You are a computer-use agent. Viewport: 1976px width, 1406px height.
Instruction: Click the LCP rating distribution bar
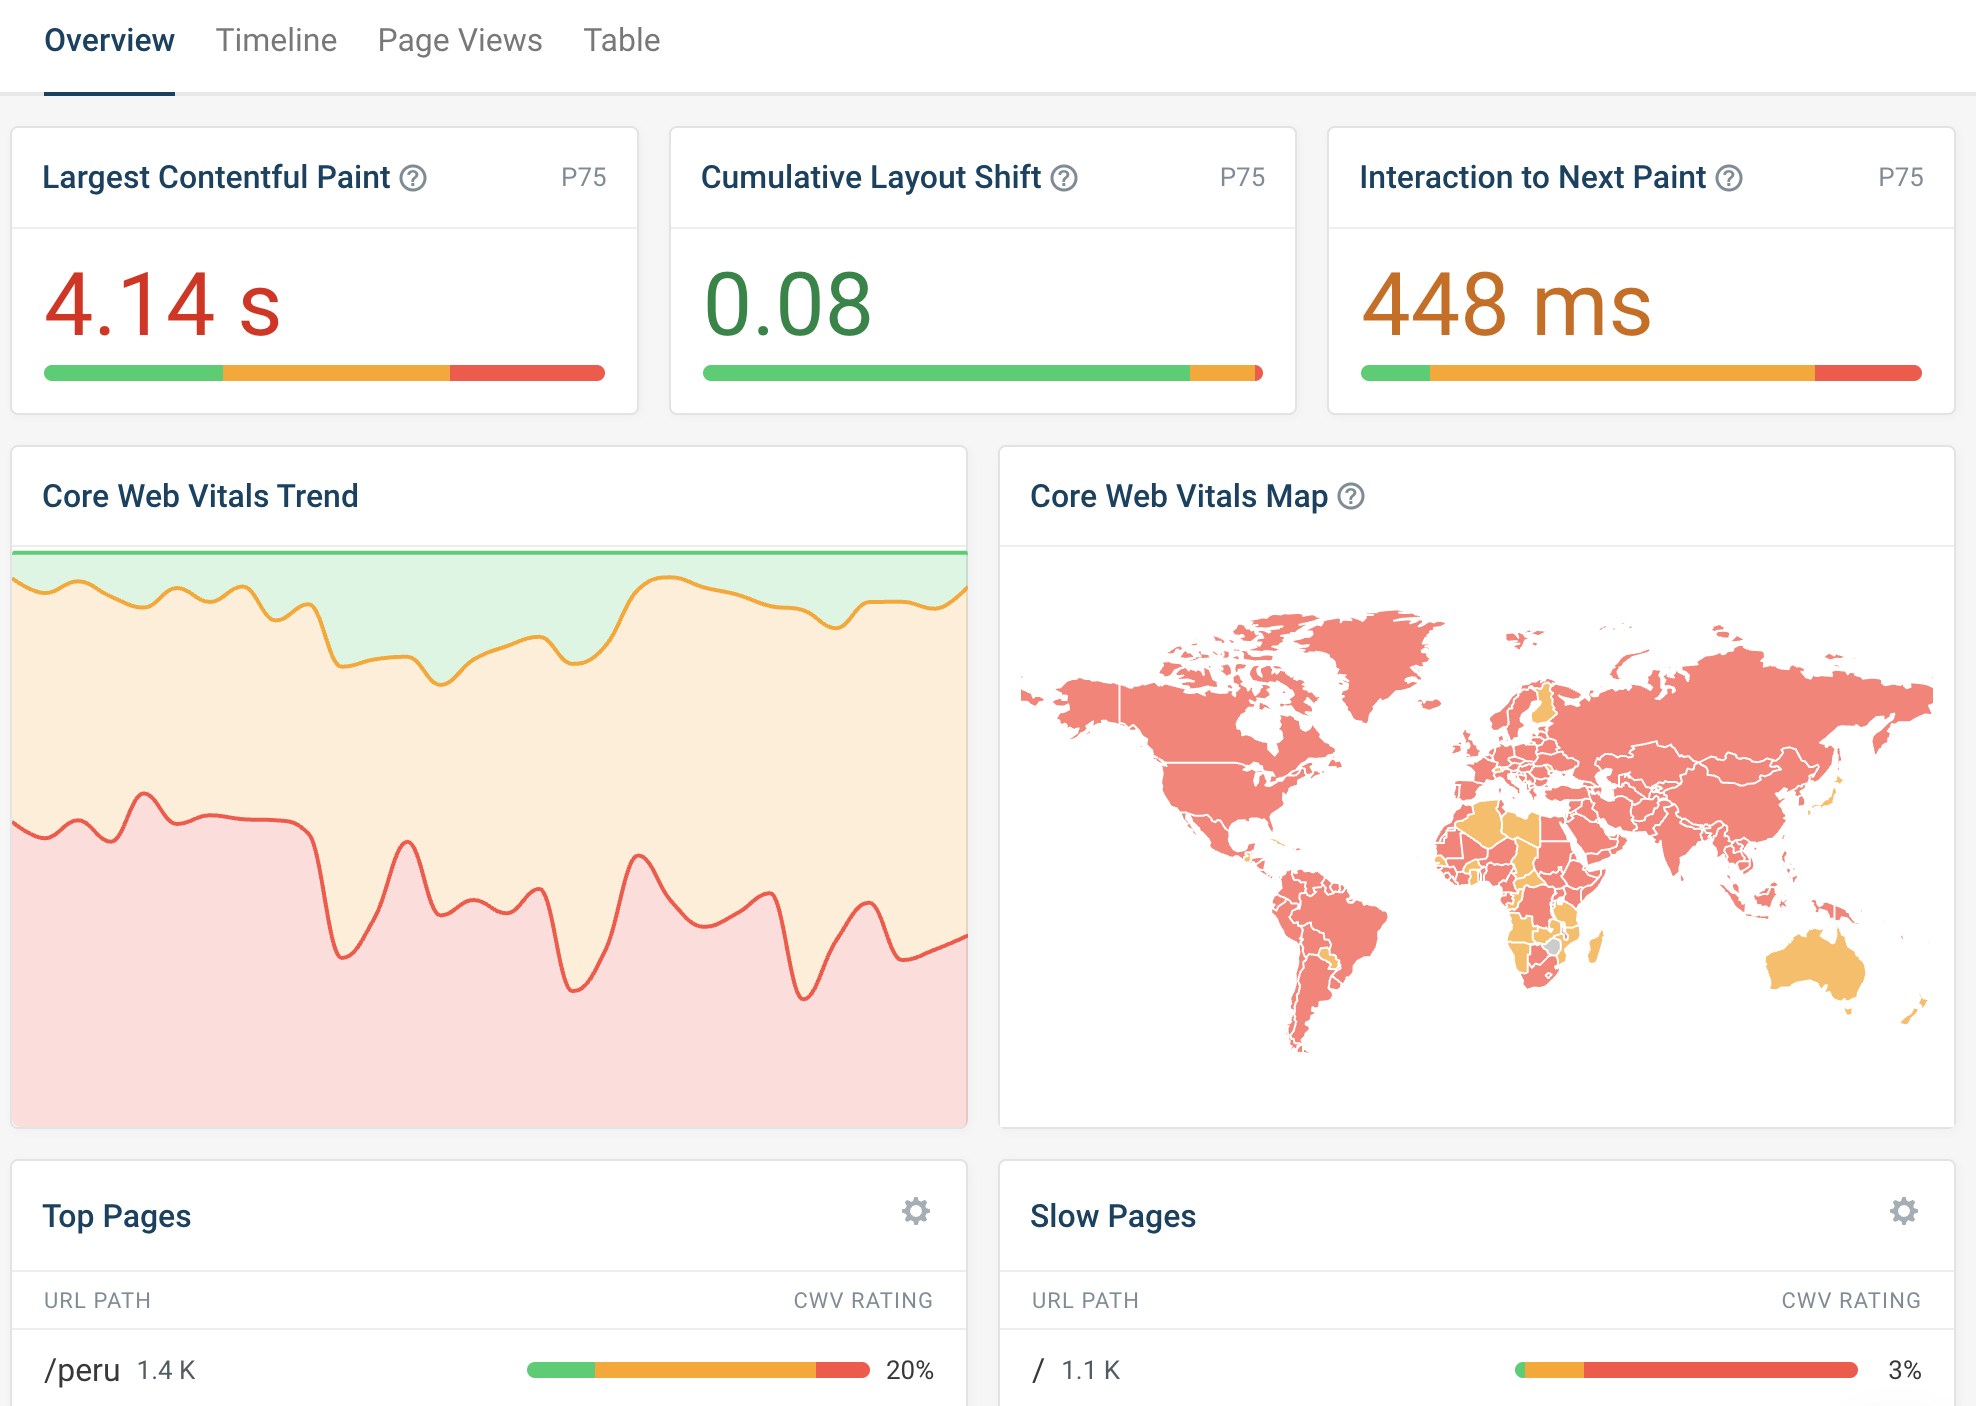pyautogui.click(x=324, y=373)
